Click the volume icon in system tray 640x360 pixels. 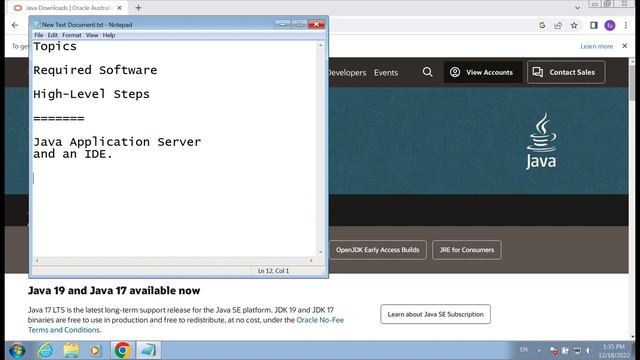coord(588,350)
